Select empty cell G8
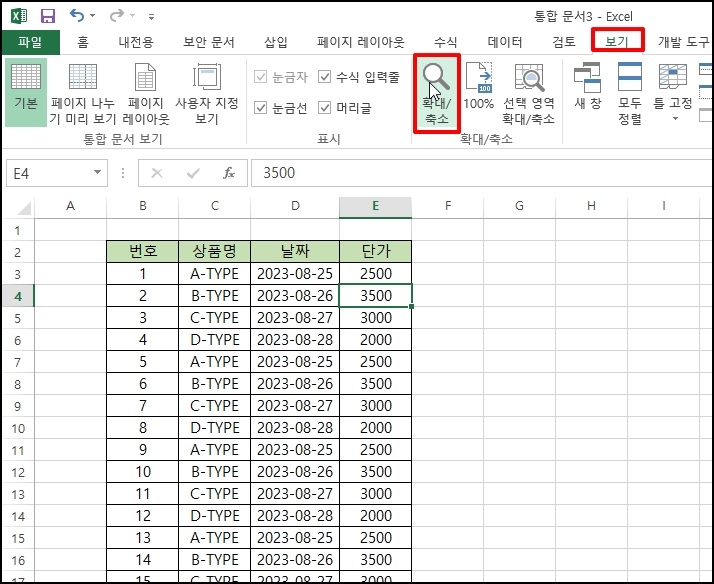The height and width of the screenshot is (584, 714). tap(519, 384)
